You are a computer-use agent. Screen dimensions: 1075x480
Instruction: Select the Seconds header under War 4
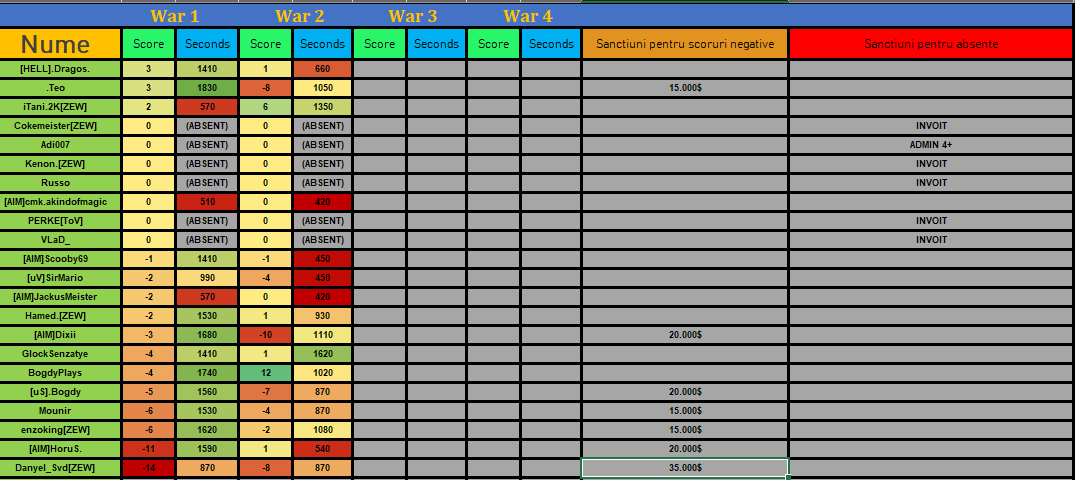pyautogui.click(x=551, y=44)
